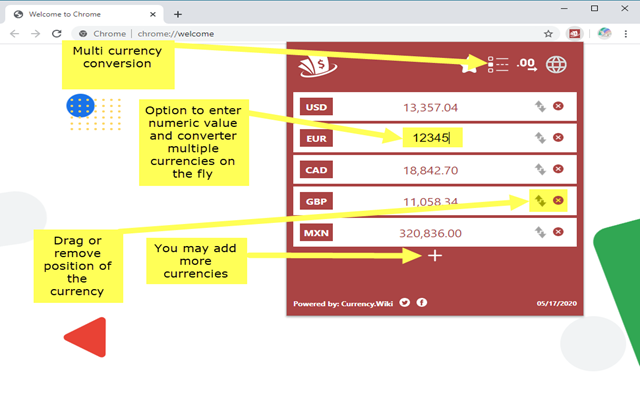Click the reorder arrows on GBP row
Viewport: 640px width, 400px height.
pyautogui.click(x=540, y=201)
